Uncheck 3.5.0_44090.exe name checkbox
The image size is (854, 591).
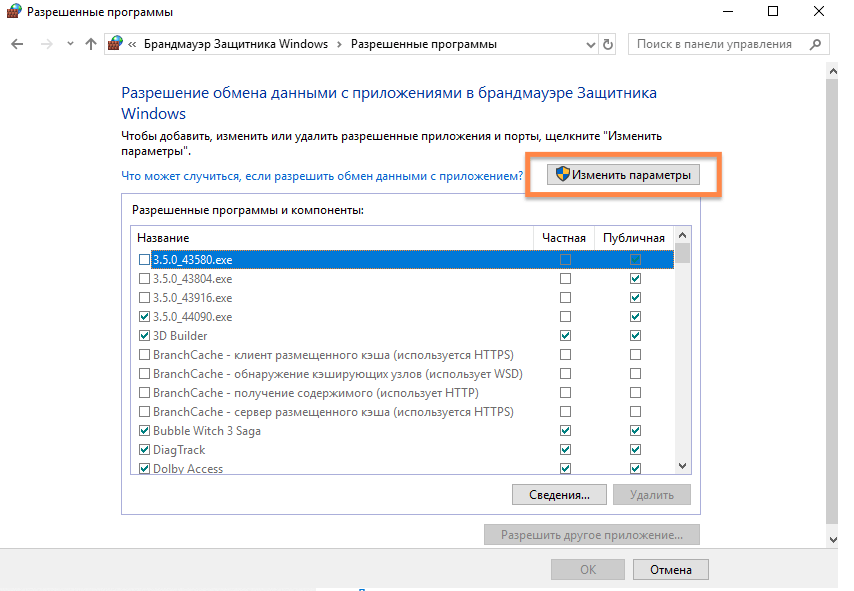click(x=144, y=316)
